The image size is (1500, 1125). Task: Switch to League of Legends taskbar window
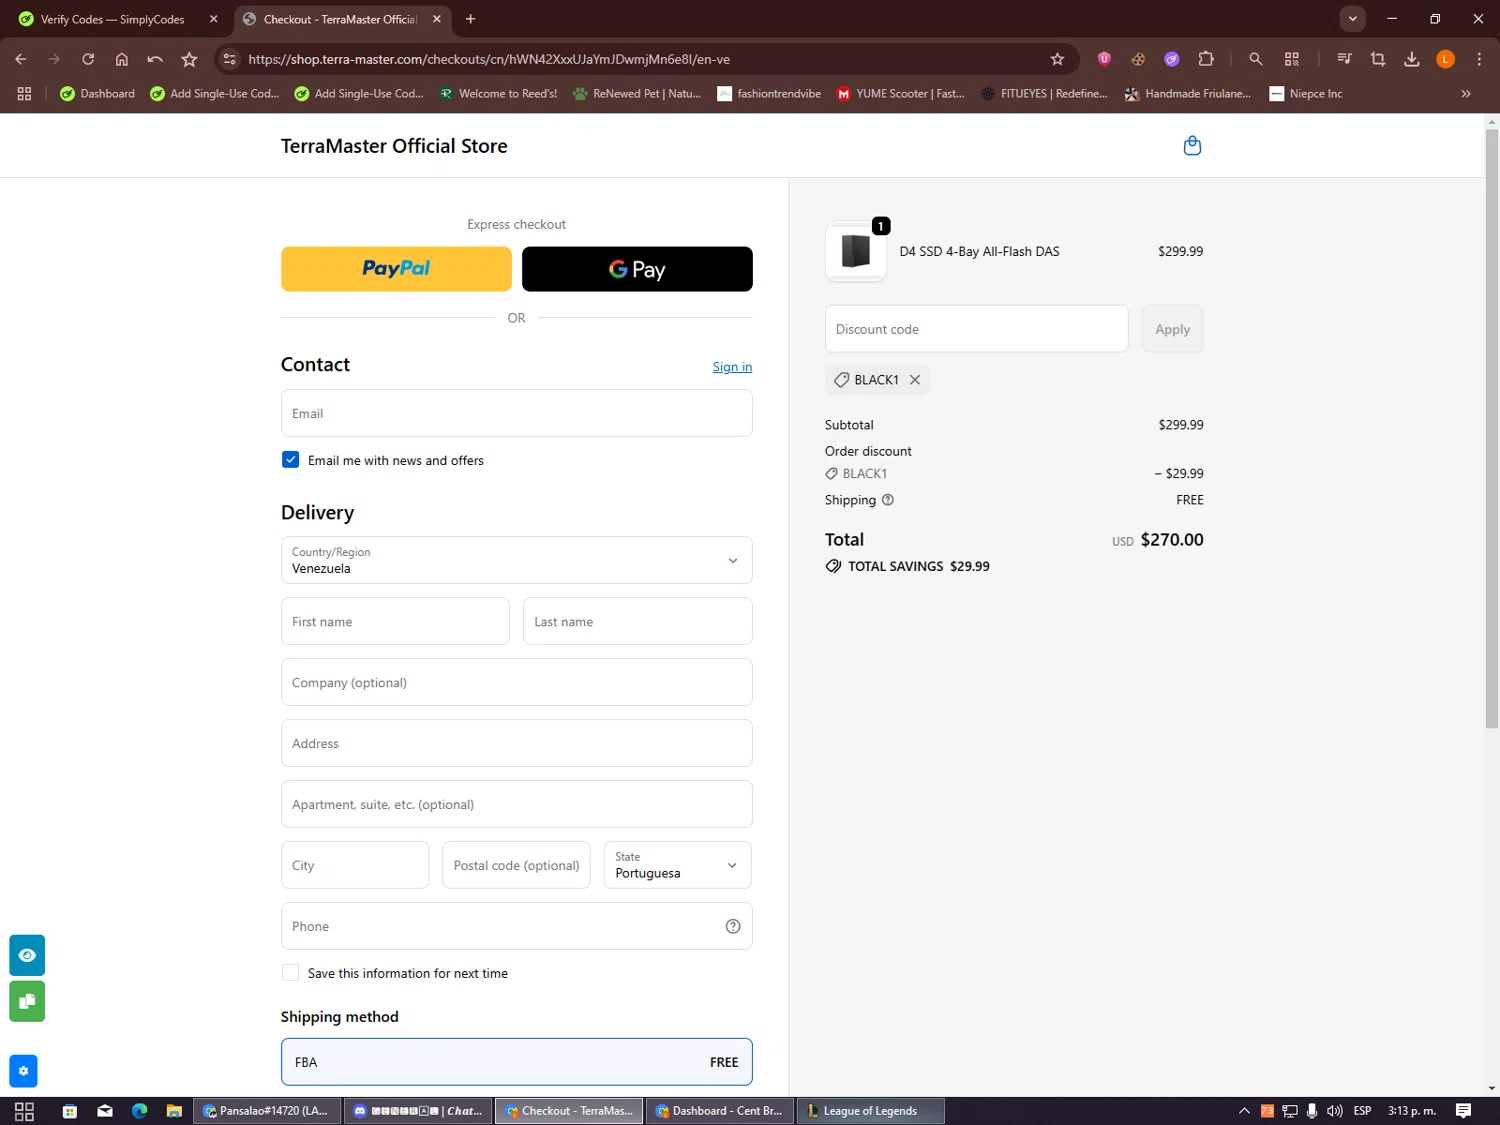[870, 1111]
